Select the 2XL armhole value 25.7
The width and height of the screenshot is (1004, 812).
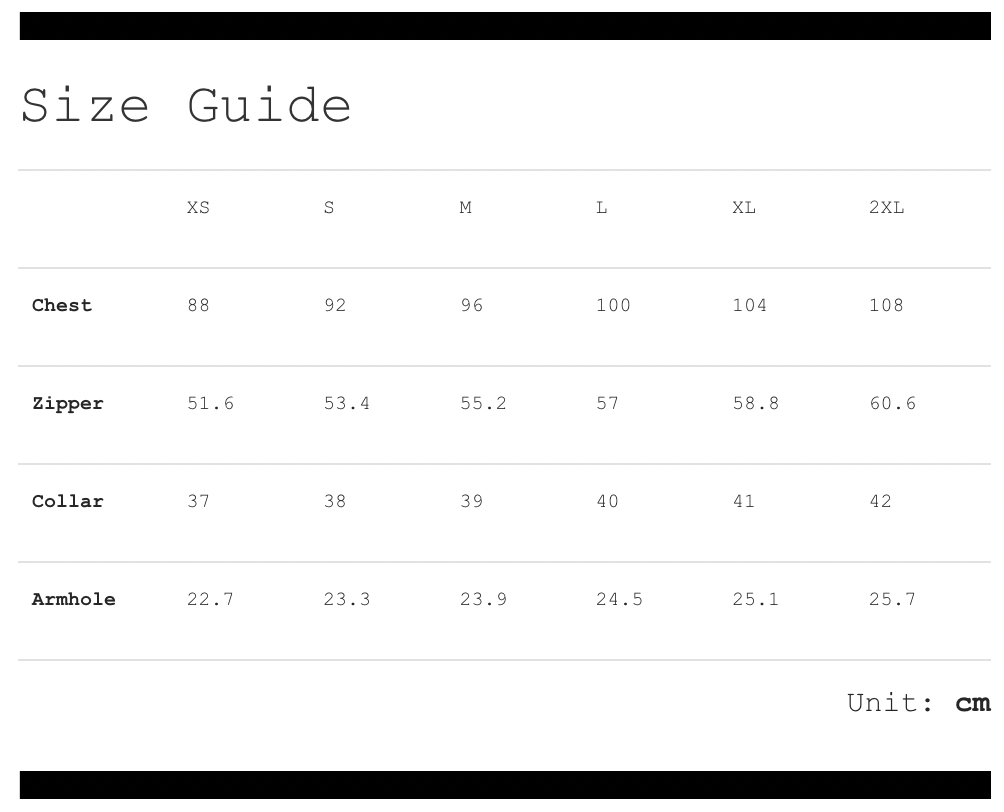(892, 600)
